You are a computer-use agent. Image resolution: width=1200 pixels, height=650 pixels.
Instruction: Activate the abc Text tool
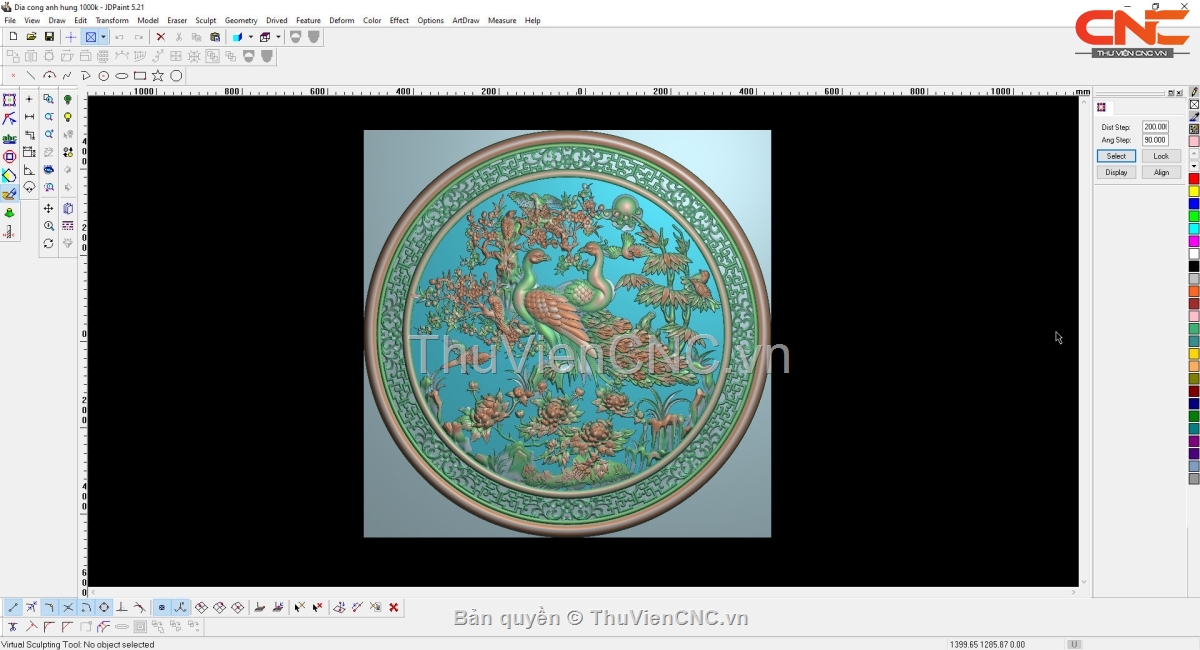(9, 138)
